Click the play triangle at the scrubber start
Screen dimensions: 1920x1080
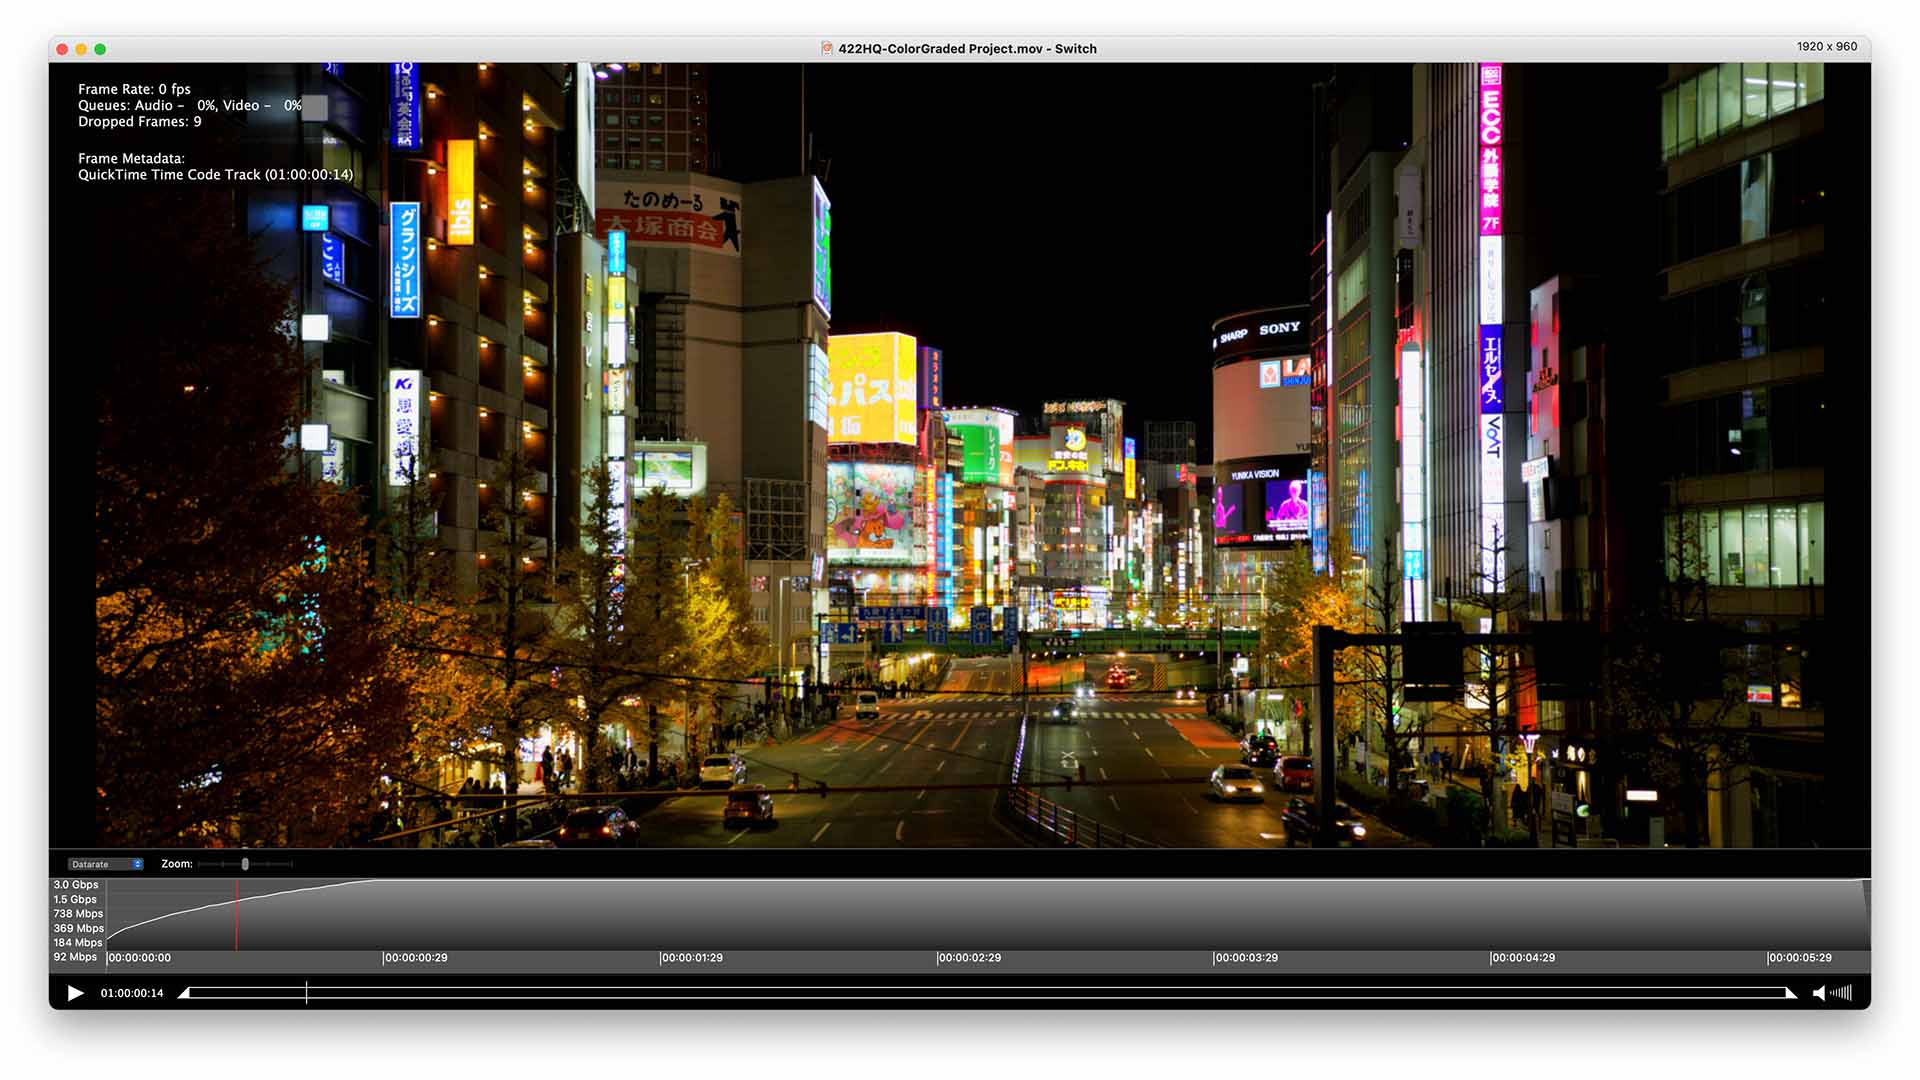(x=76, y=992)
